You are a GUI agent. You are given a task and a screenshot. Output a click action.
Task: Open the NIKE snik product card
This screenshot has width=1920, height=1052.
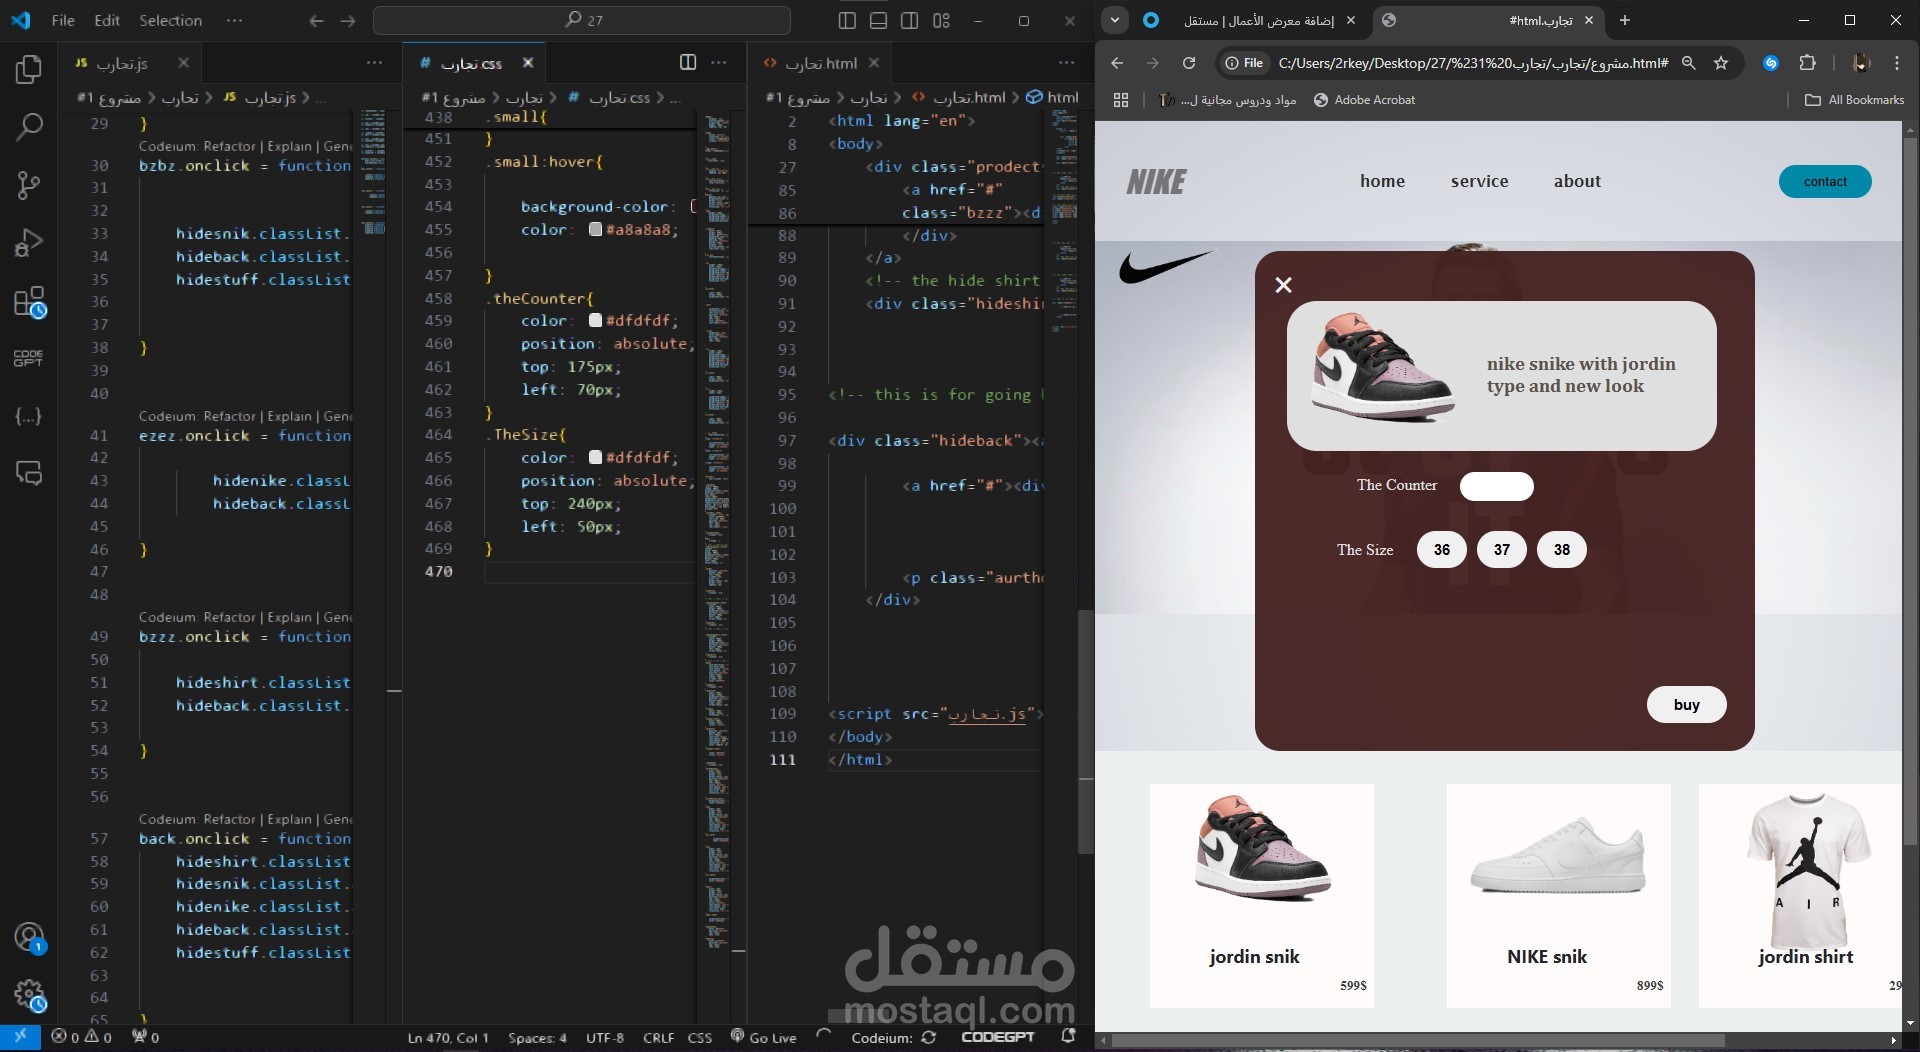point(1558,895)
